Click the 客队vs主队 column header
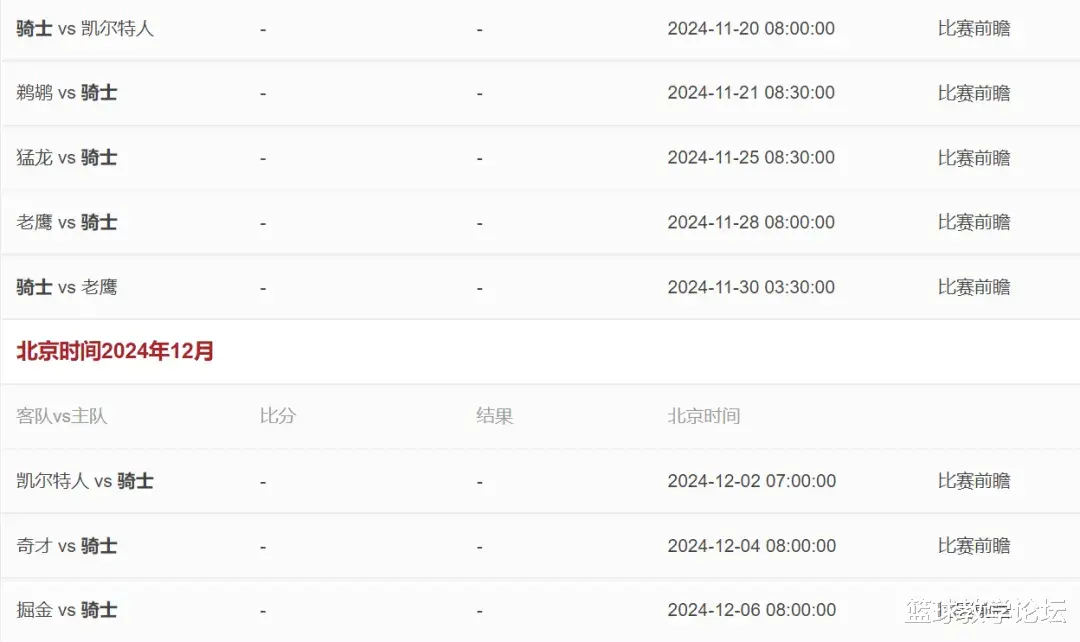 click(62, 416)
